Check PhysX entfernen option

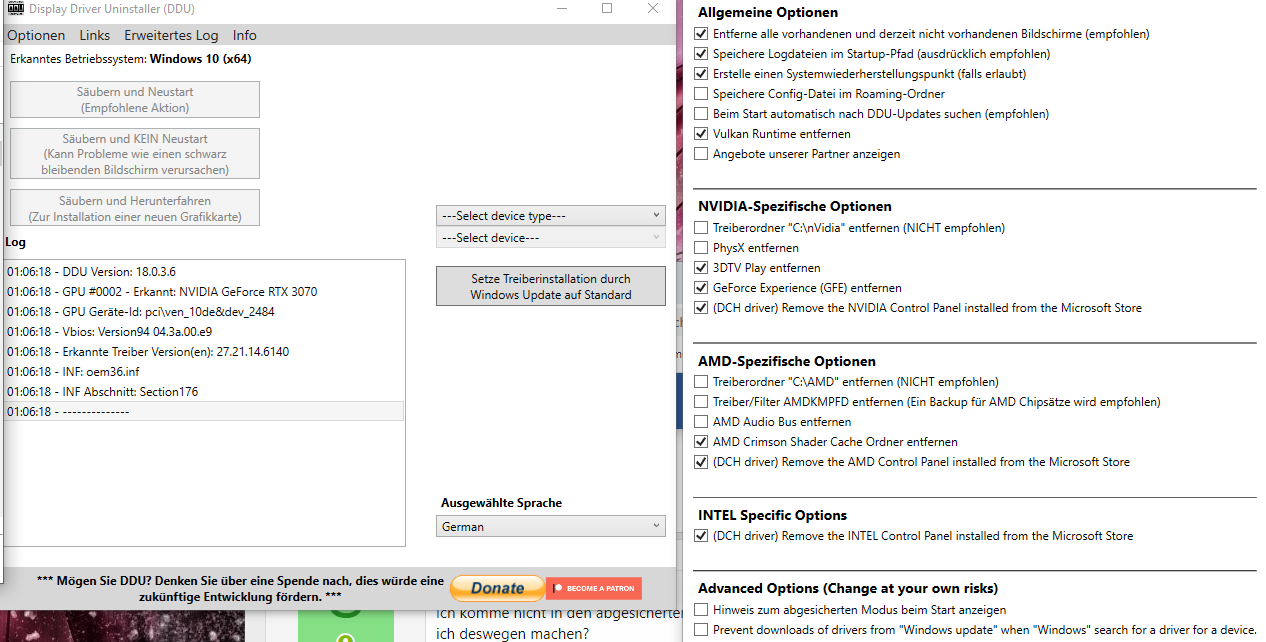point(701,248)
